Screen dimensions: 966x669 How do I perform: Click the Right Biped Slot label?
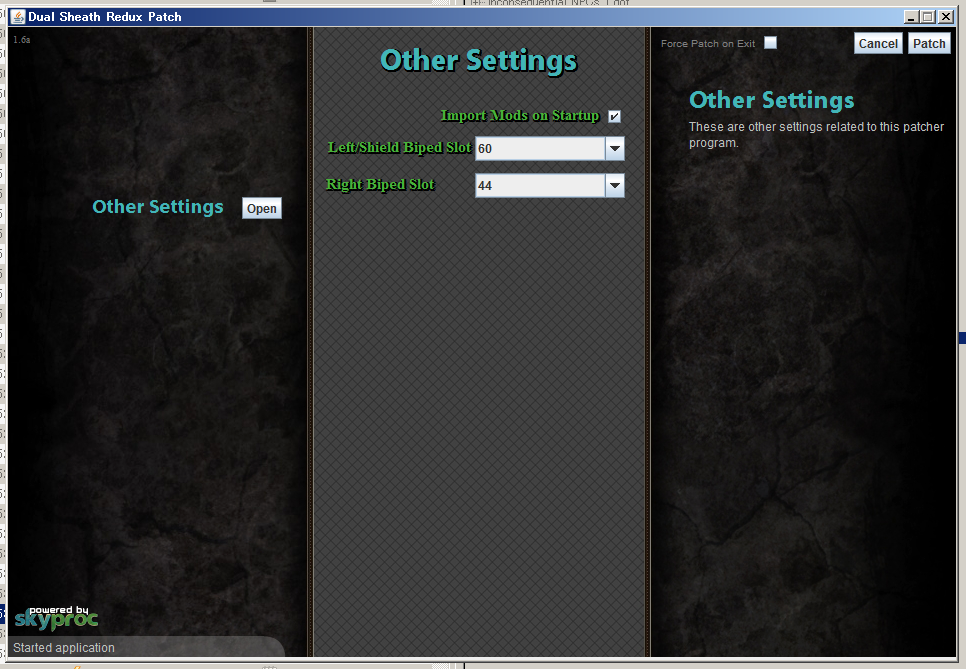380,184
